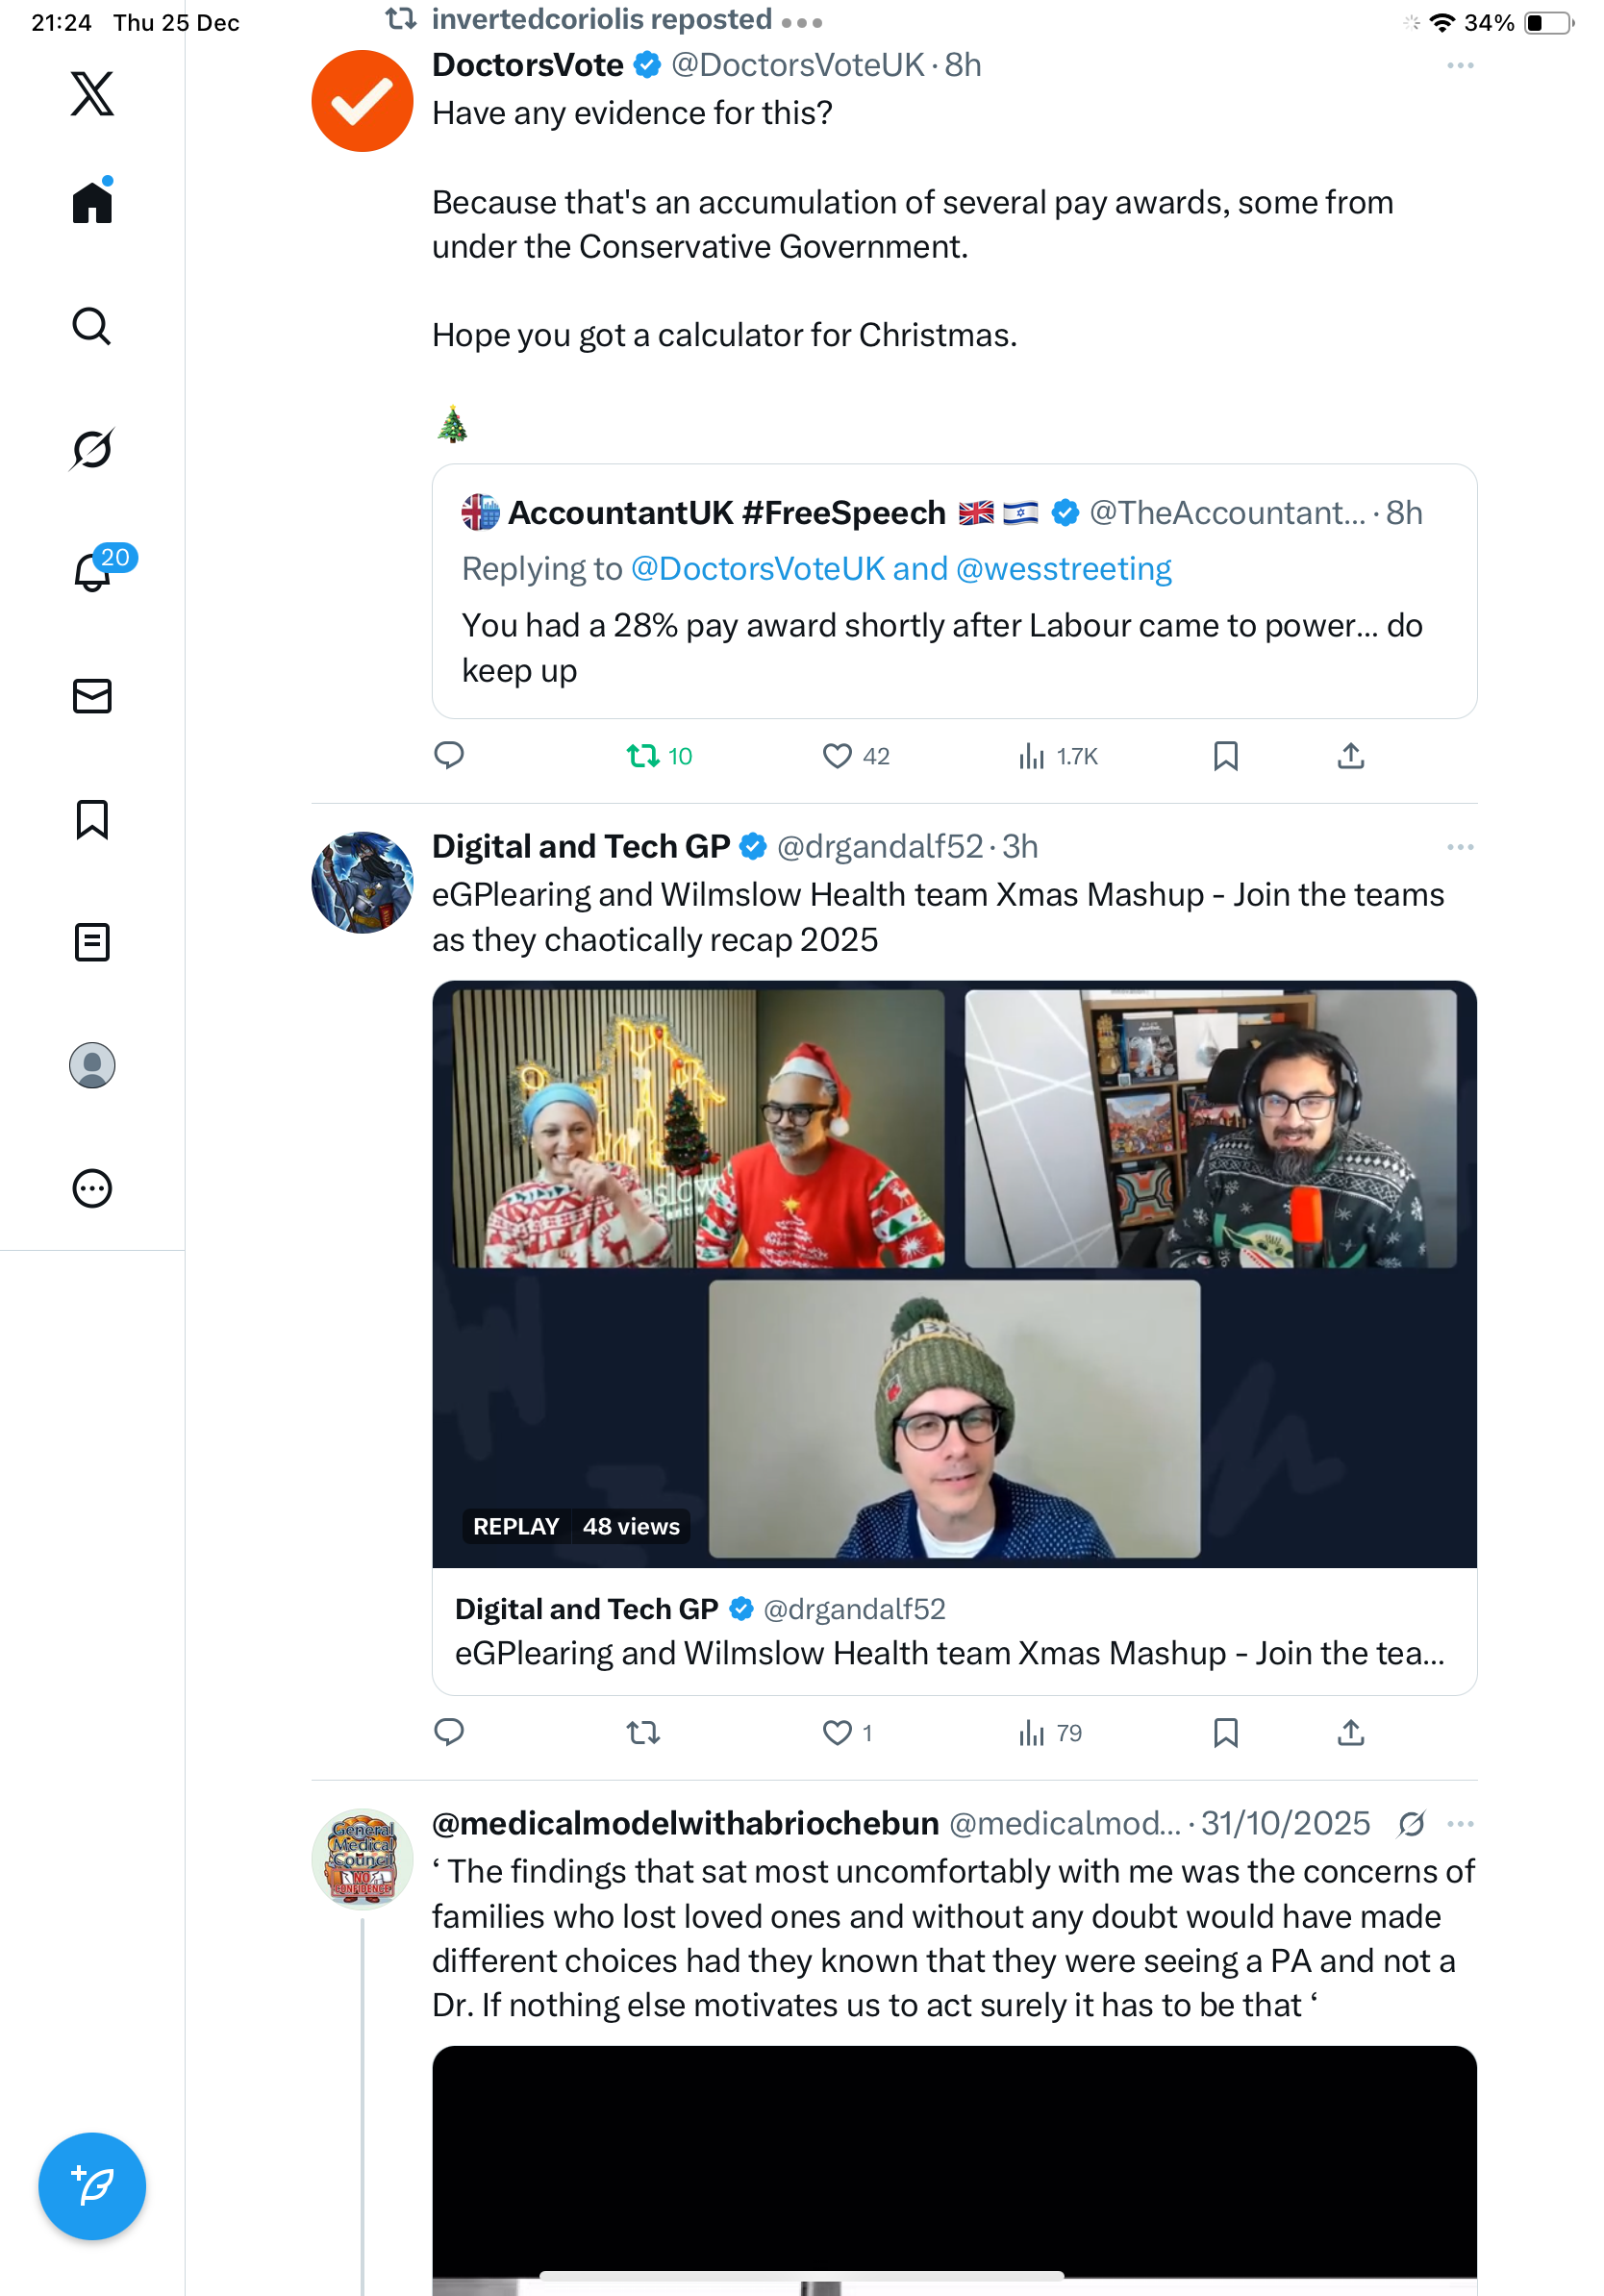Compose a new post

[92, 2185]
